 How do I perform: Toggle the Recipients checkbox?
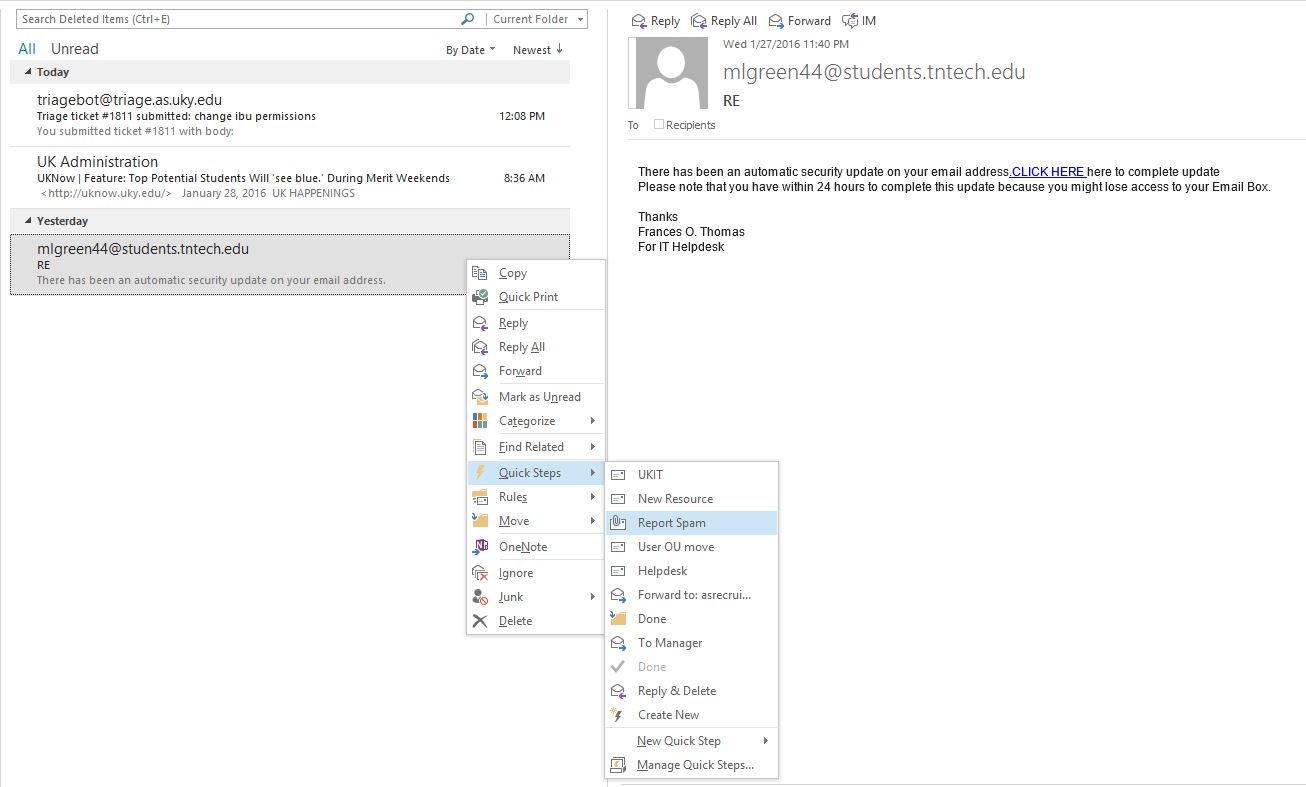click(658, 125)
